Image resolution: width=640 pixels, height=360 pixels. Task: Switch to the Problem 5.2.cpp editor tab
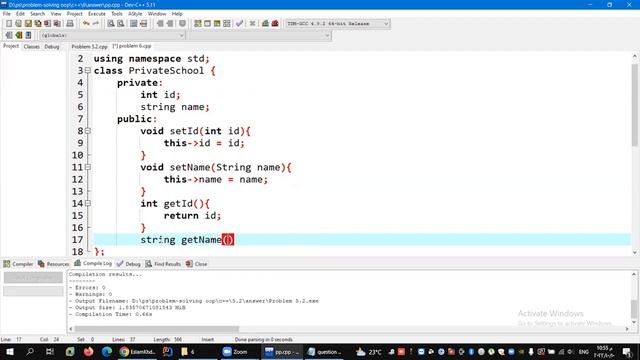point(89,47)
